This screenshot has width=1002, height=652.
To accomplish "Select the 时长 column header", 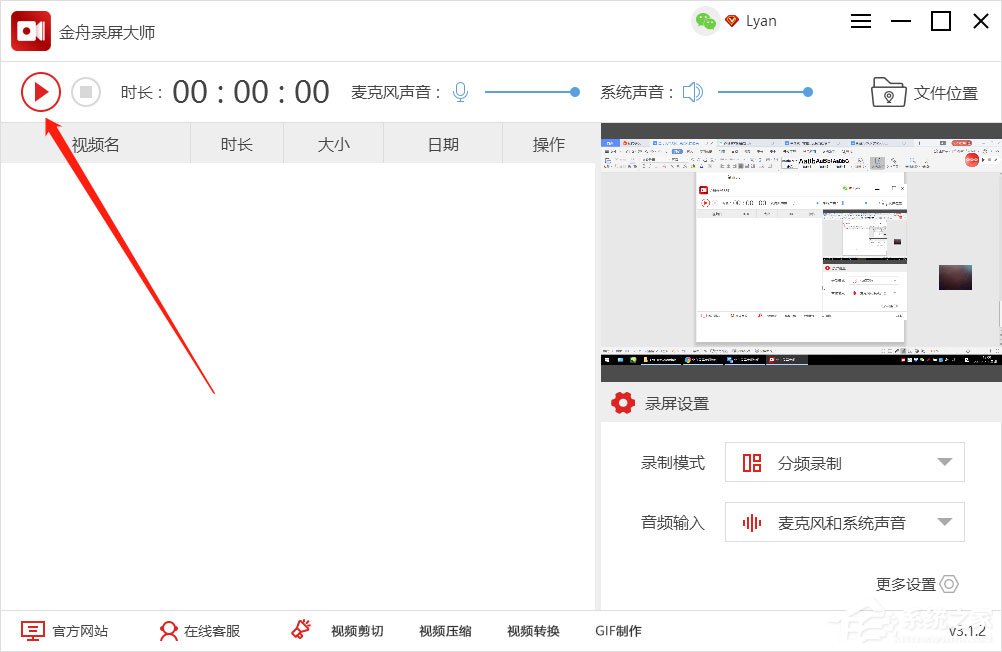I will click(236, 143).
